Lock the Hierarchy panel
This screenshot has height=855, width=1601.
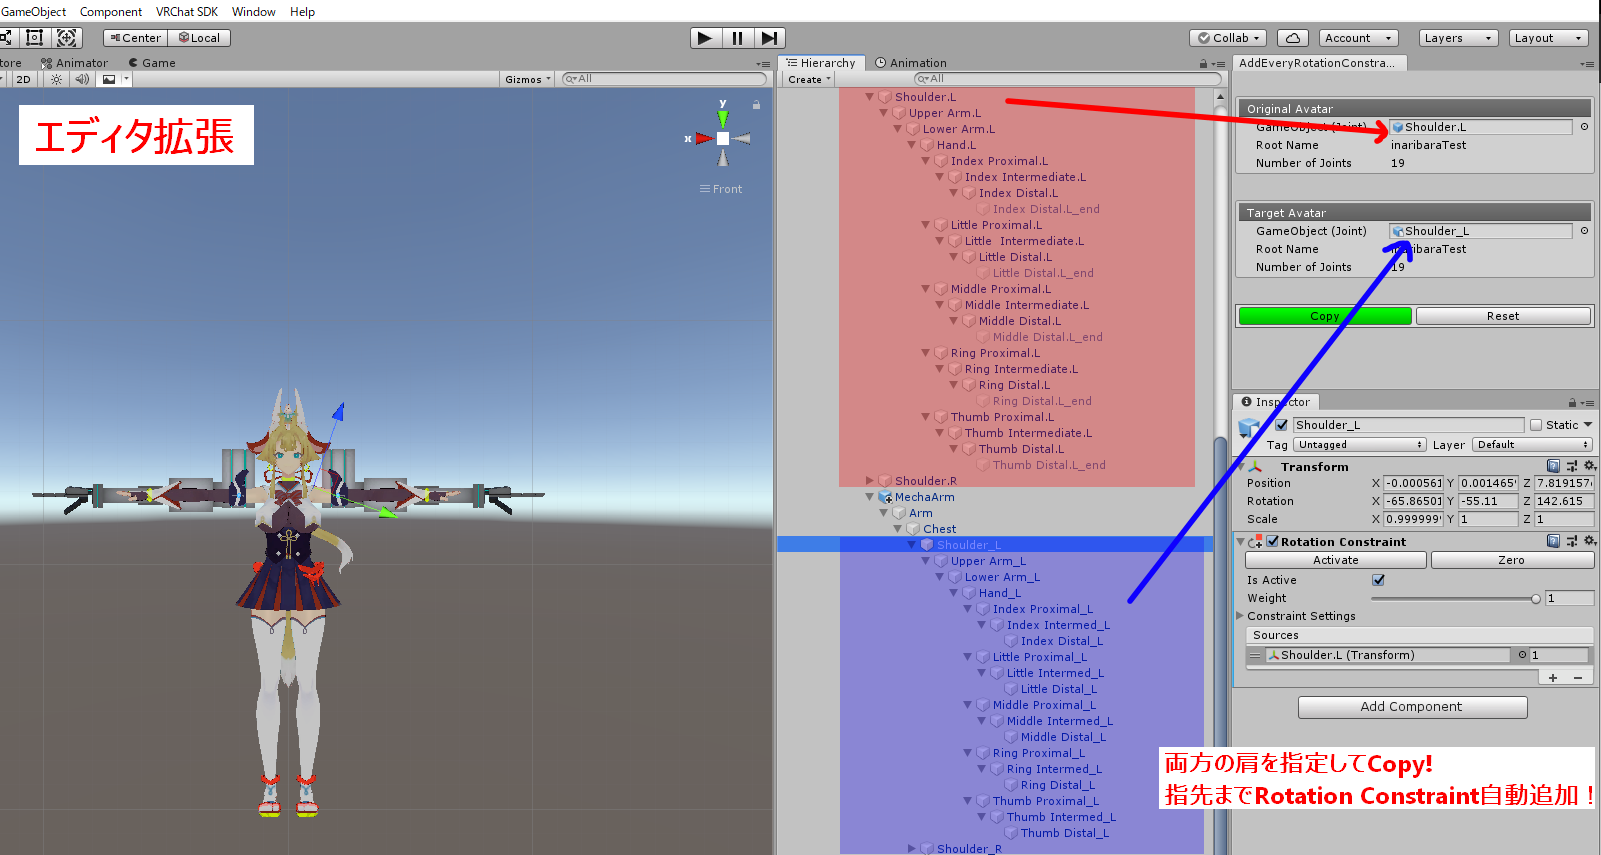pos(1204,63)
